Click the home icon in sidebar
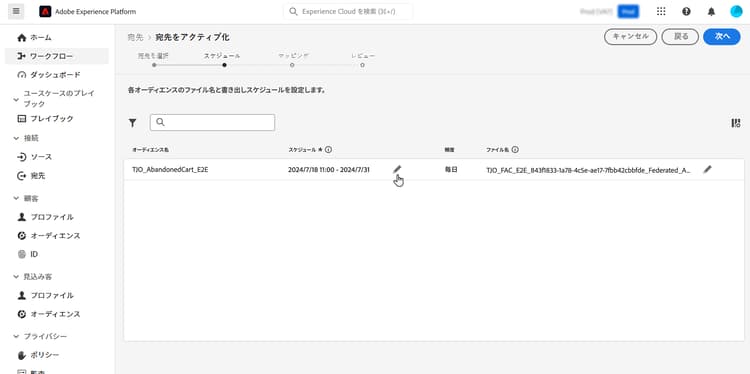 tap(22, 37)
